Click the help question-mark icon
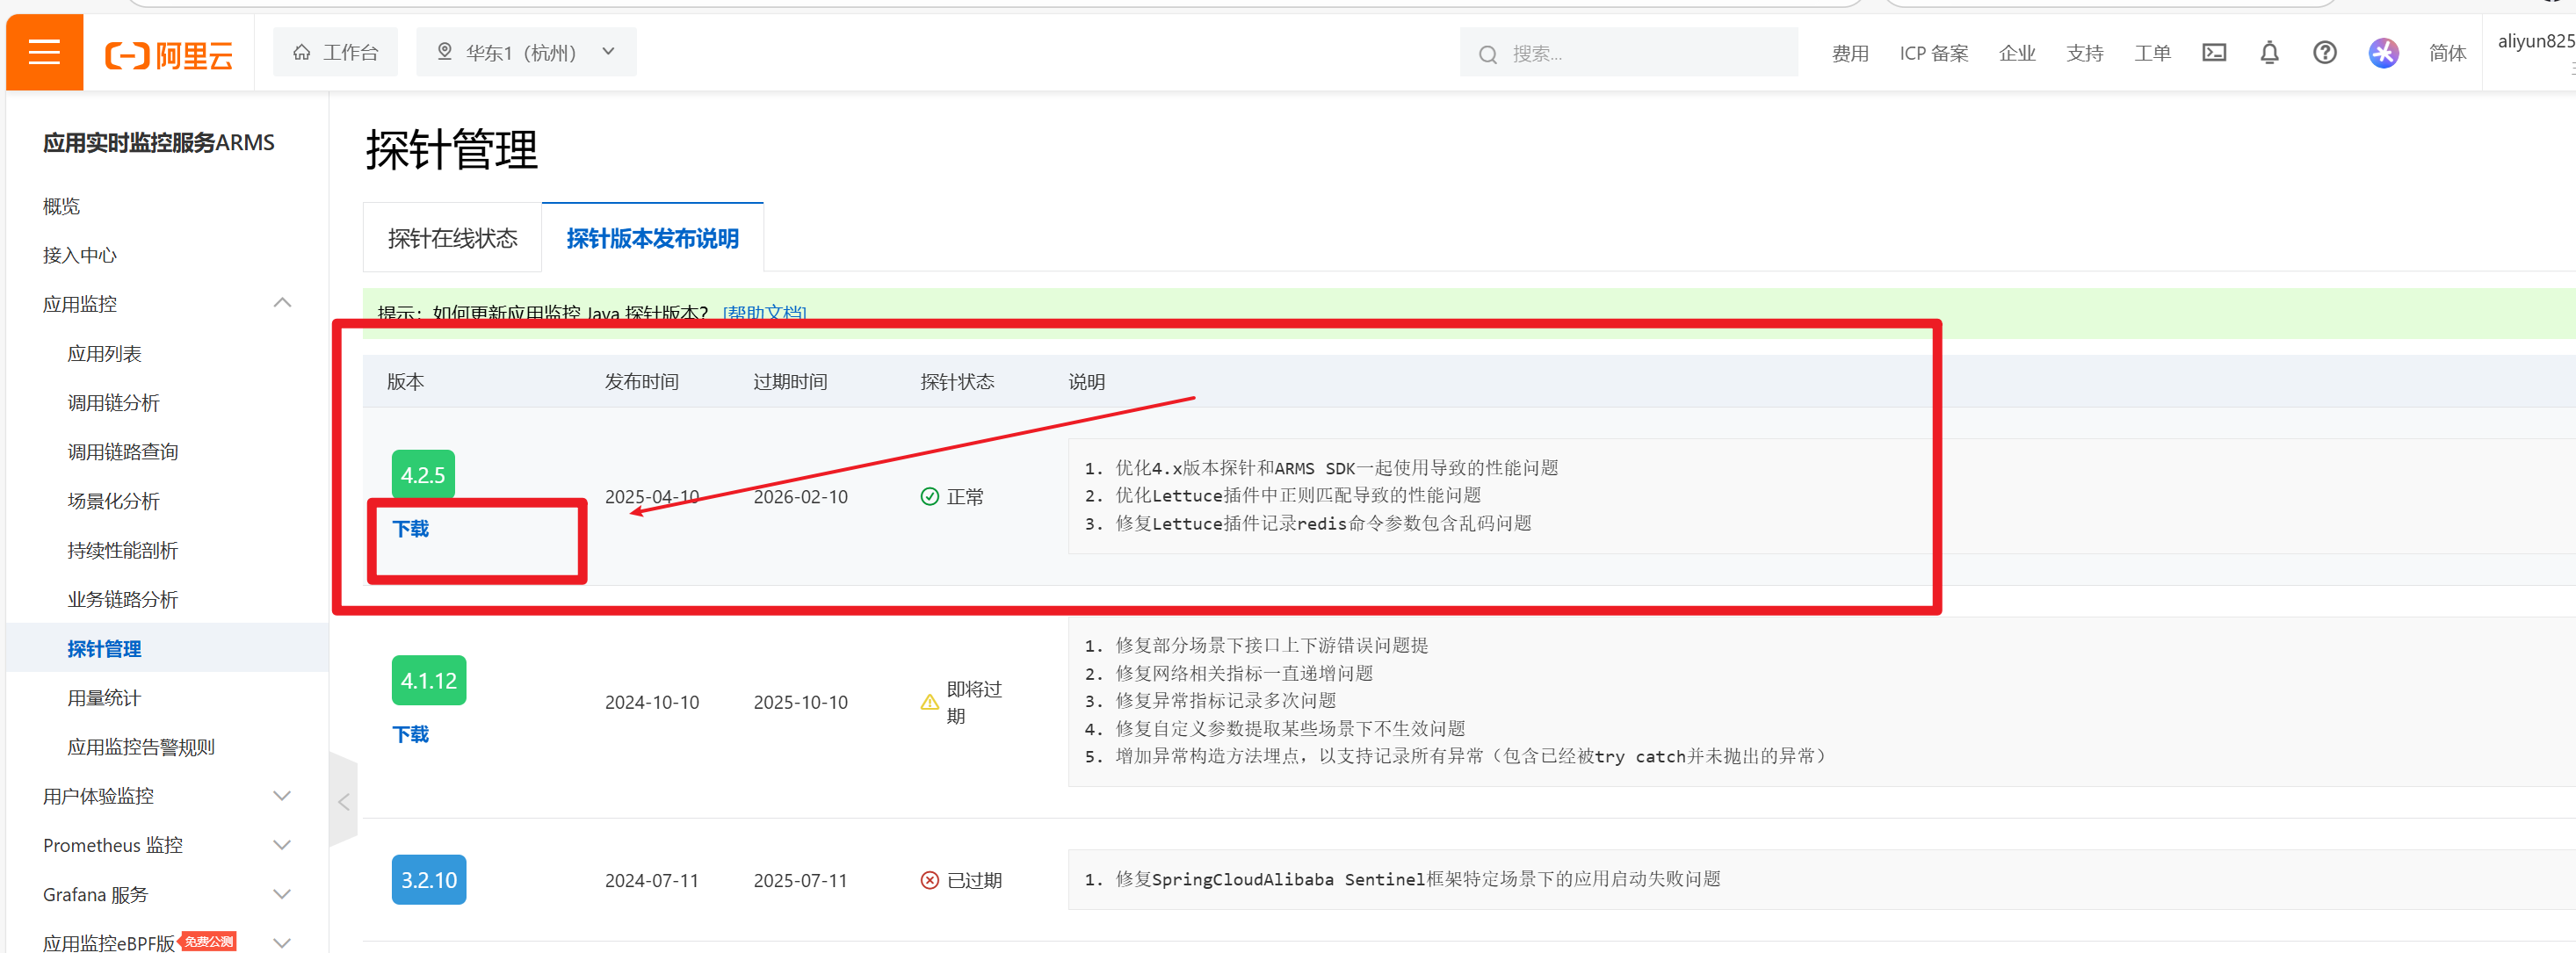 click(x=2324, y=53)
